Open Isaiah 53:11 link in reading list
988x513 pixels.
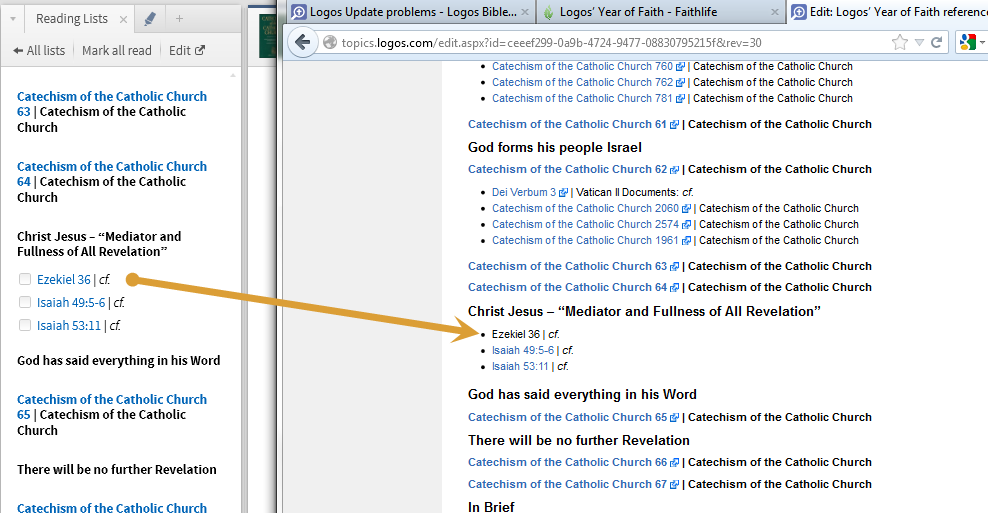pos(69,325)
